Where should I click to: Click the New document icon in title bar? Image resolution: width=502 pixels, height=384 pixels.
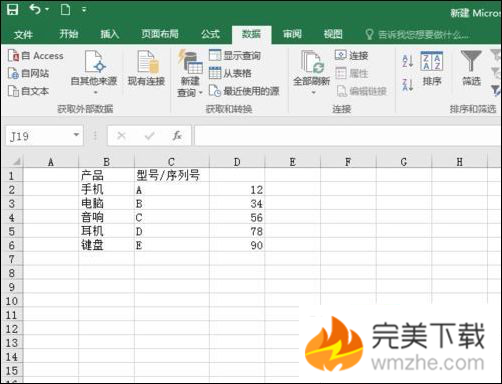(x=65, y=9)
